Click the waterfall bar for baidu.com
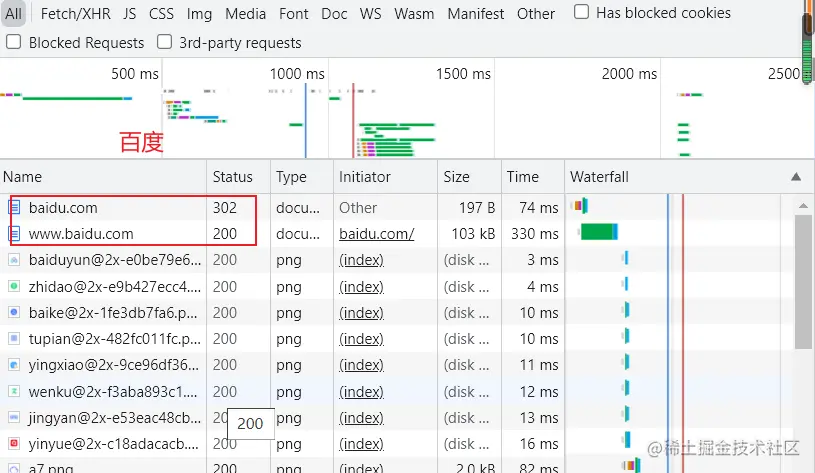Screen dimensions: 815x473 [581, 206]
